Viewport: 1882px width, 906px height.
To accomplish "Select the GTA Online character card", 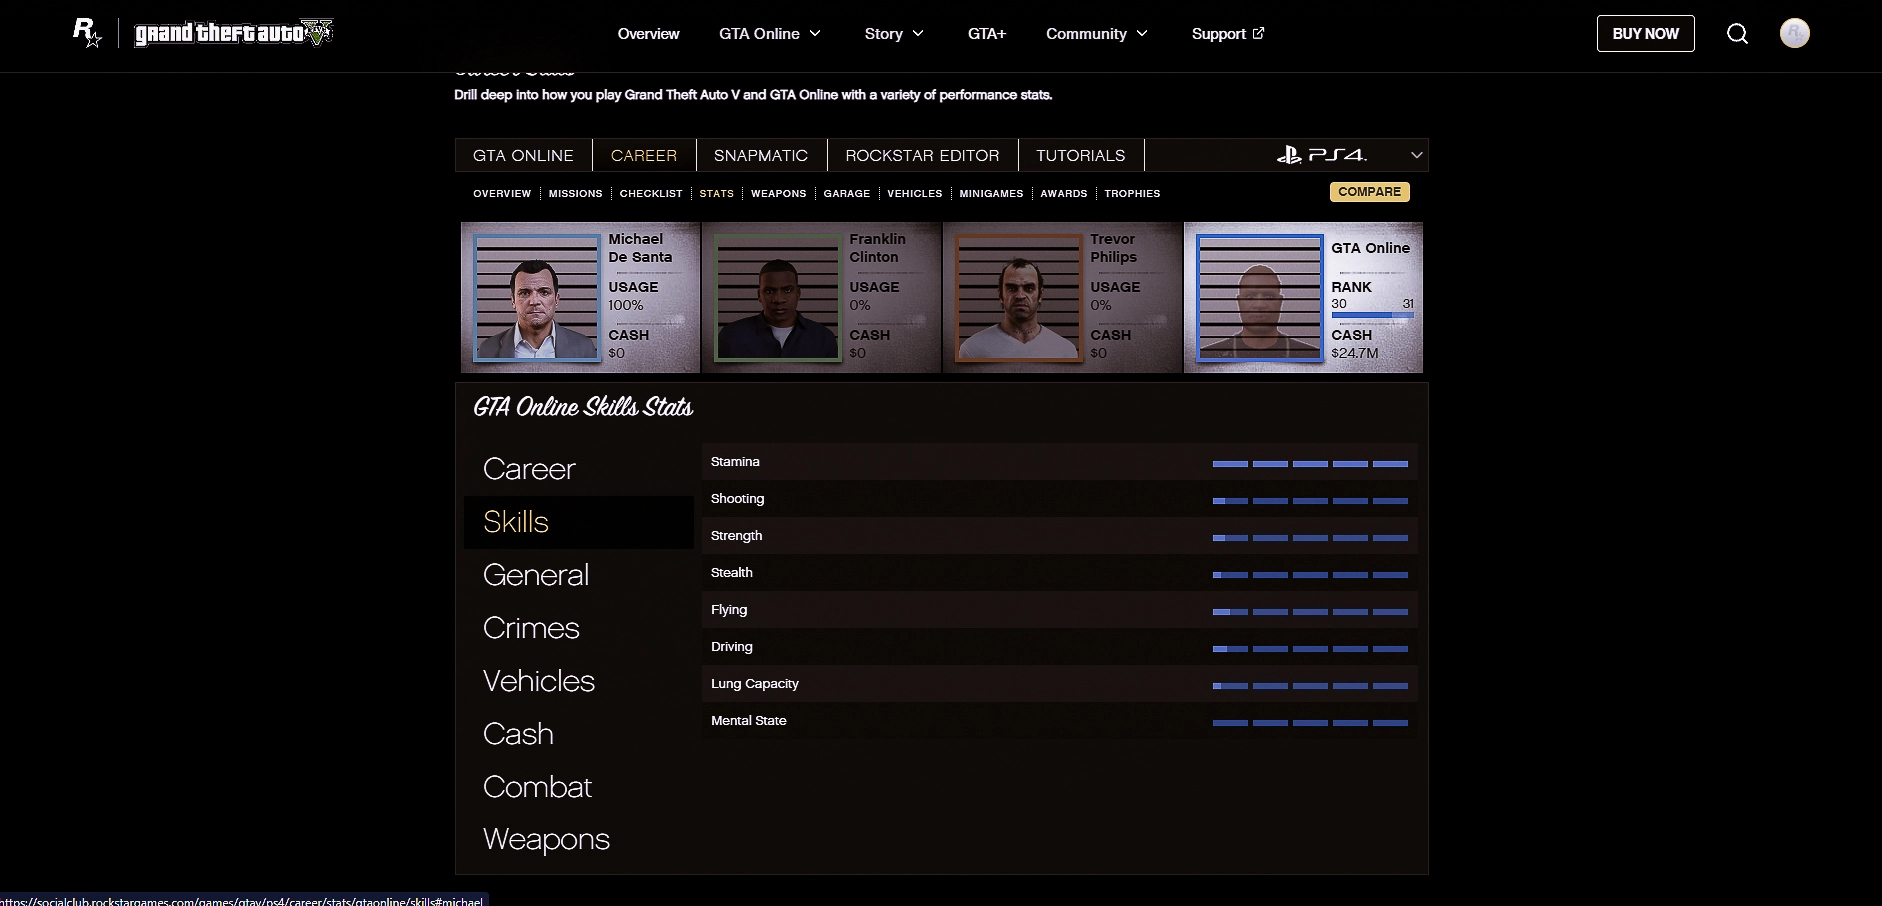I will (1303, 298).
